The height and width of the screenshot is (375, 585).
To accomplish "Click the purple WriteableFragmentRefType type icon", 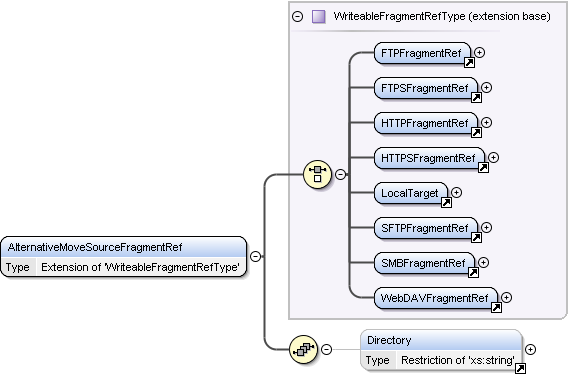I will click(x=318, y=16).
